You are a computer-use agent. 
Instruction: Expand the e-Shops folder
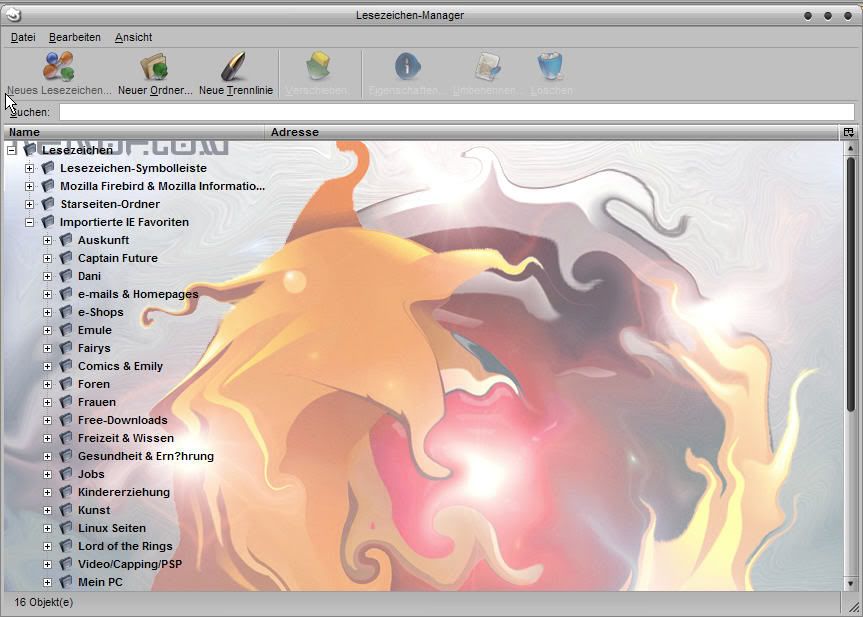pos(47,312)
